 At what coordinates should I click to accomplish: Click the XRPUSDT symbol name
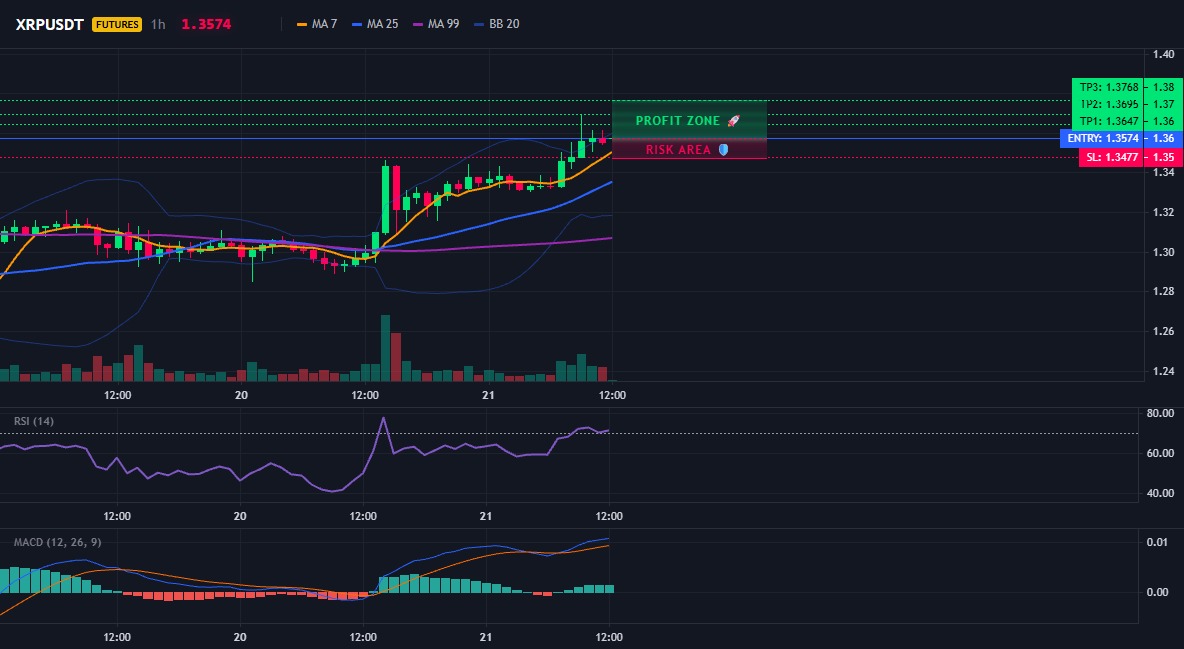[49, 24]
